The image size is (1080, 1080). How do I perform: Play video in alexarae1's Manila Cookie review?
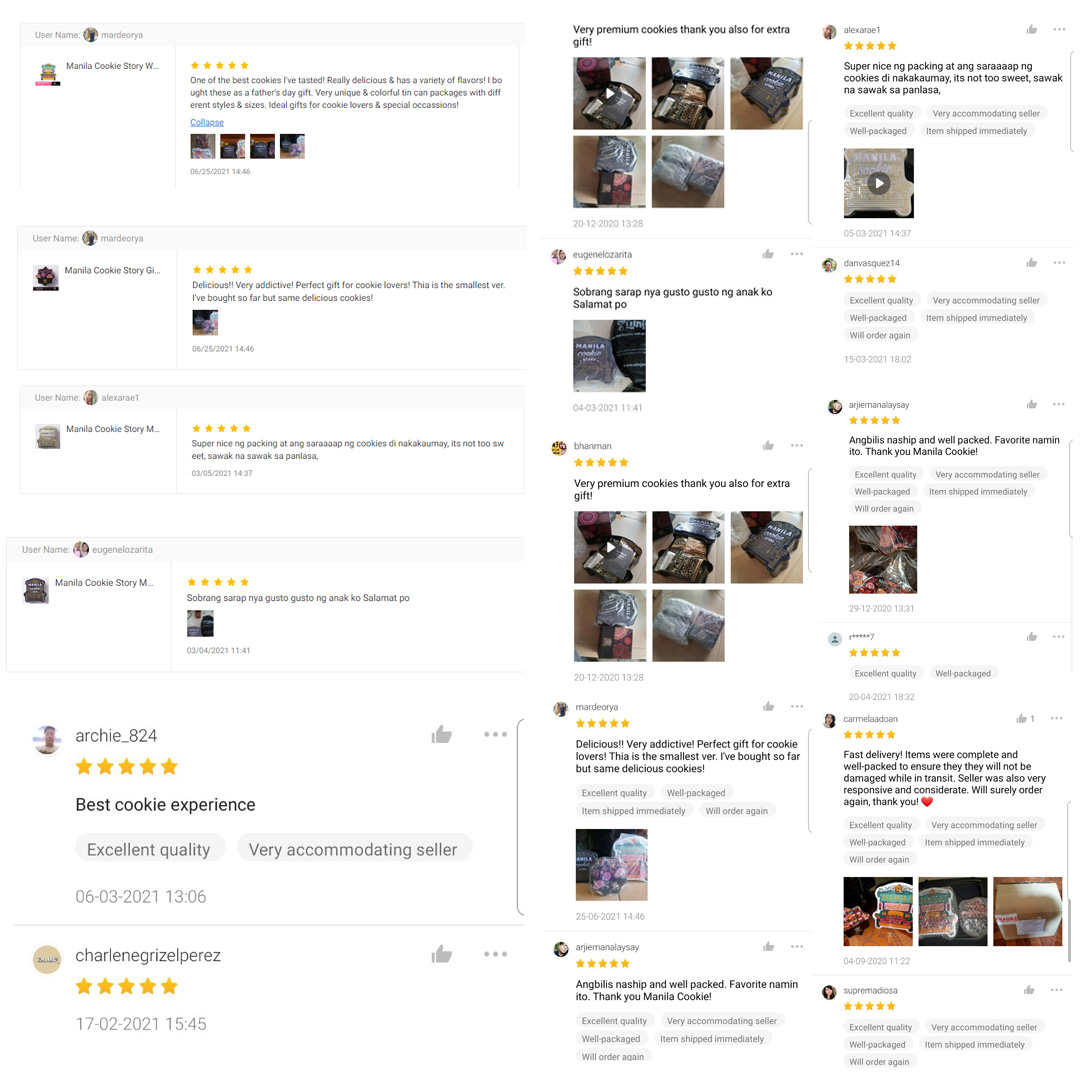(878, 183)
